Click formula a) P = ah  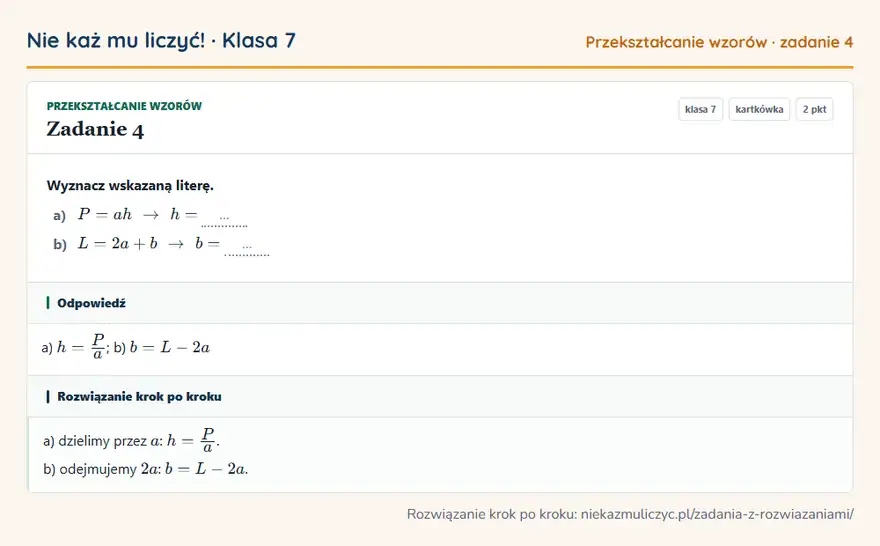105,214
